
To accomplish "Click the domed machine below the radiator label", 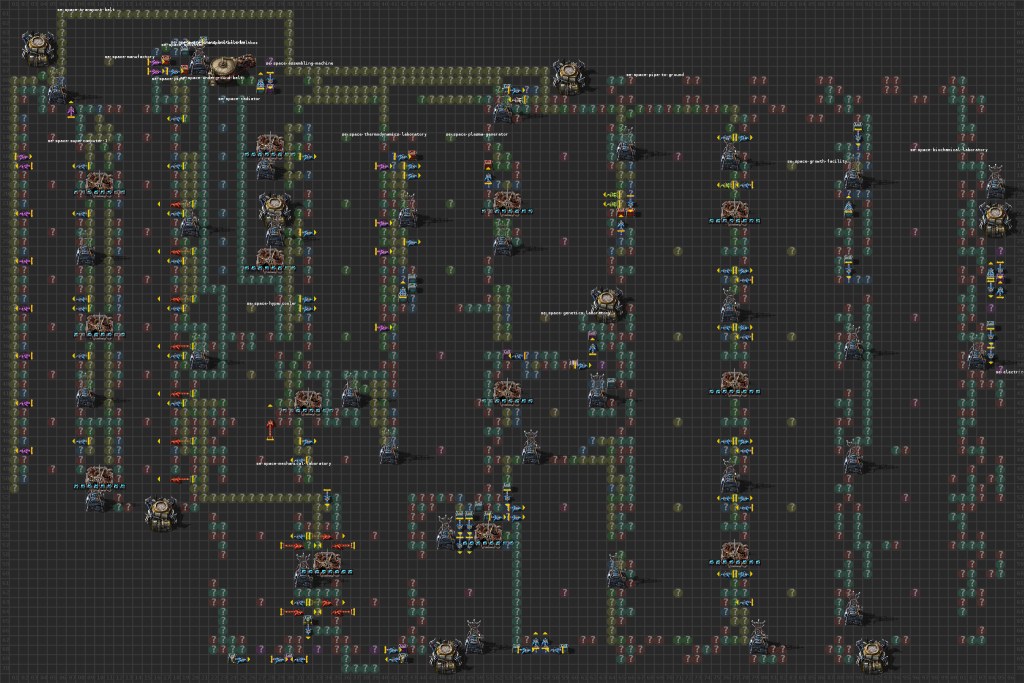I will click(274, 208).
